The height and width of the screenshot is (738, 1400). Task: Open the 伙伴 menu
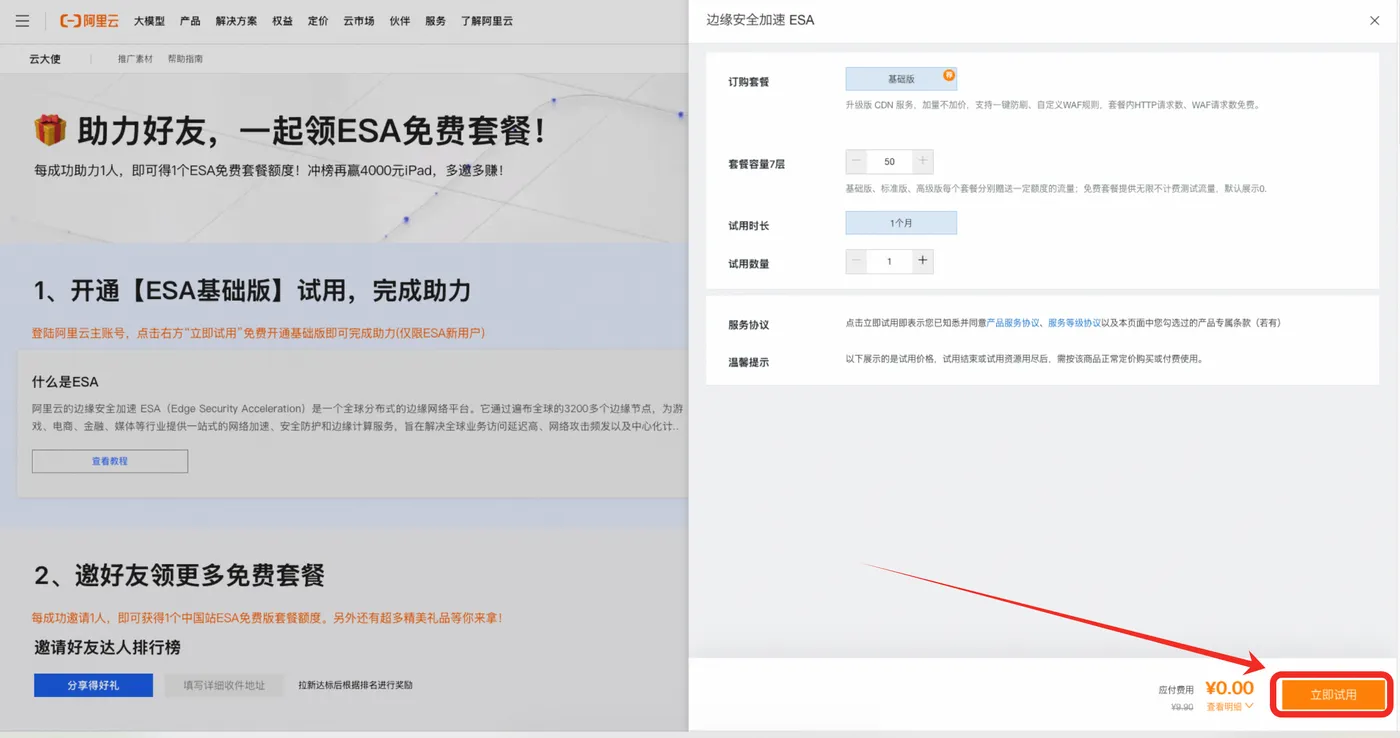[x=400, y=21]
